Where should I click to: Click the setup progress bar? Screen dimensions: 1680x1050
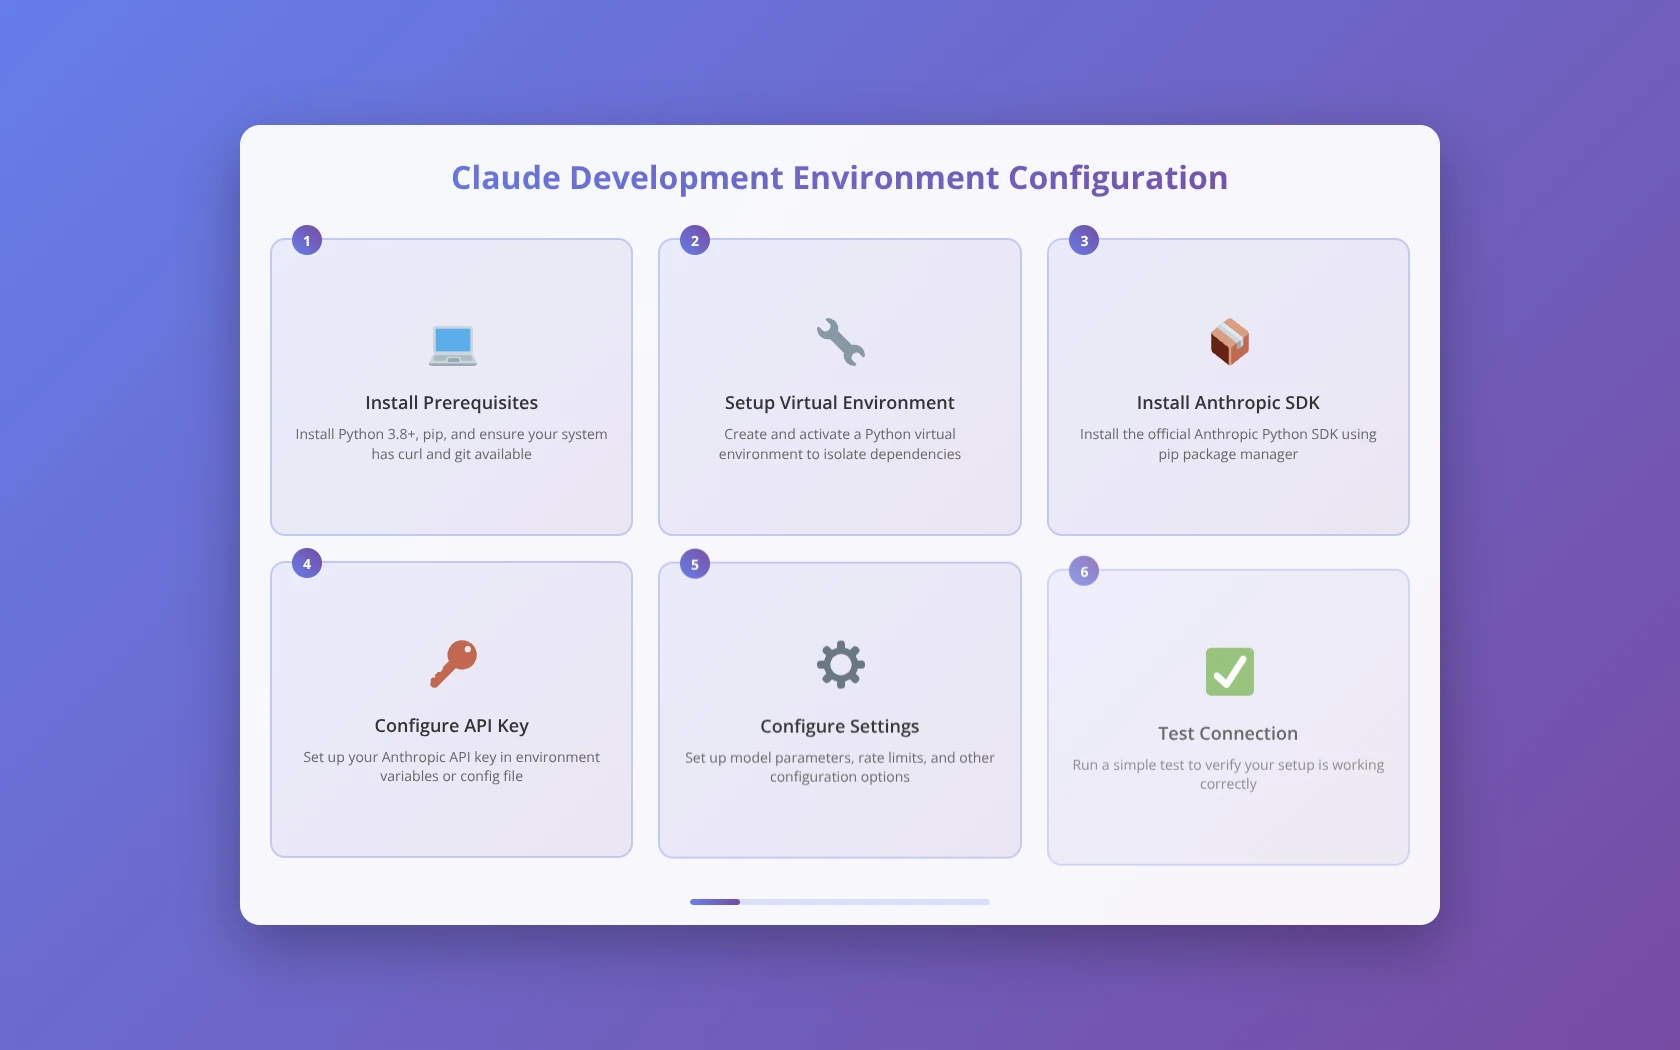840,902
